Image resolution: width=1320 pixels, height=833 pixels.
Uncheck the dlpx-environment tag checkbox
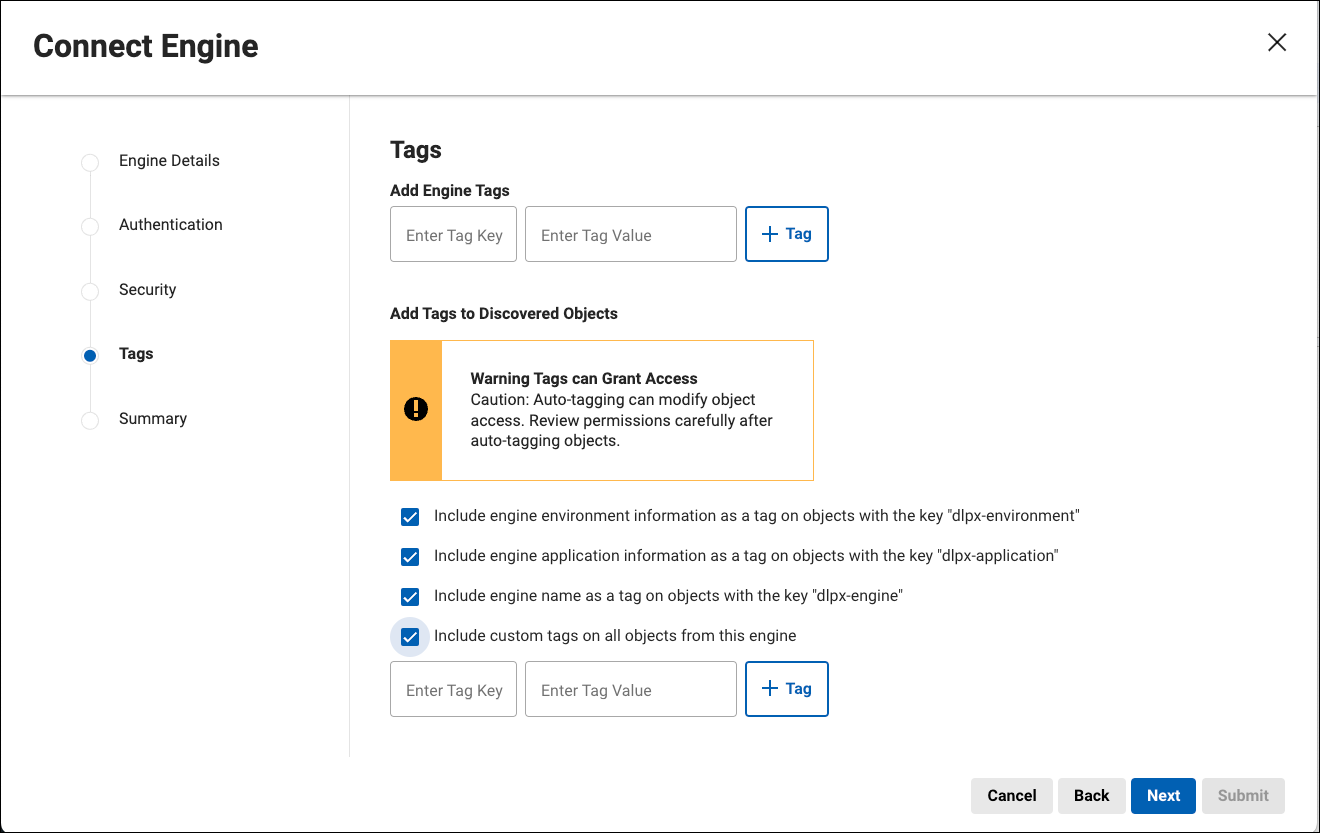tap(410, 517)
